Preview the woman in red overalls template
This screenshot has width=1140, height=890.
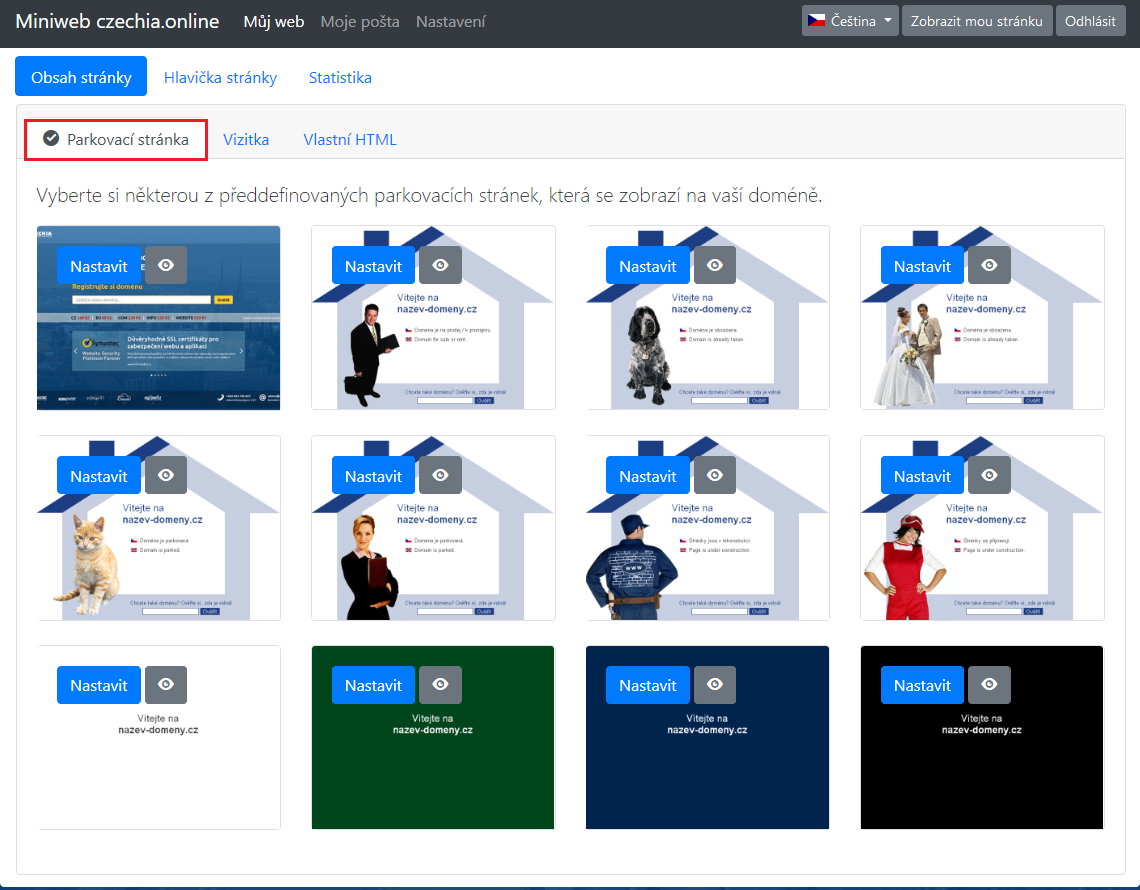[x=989, y=475]
